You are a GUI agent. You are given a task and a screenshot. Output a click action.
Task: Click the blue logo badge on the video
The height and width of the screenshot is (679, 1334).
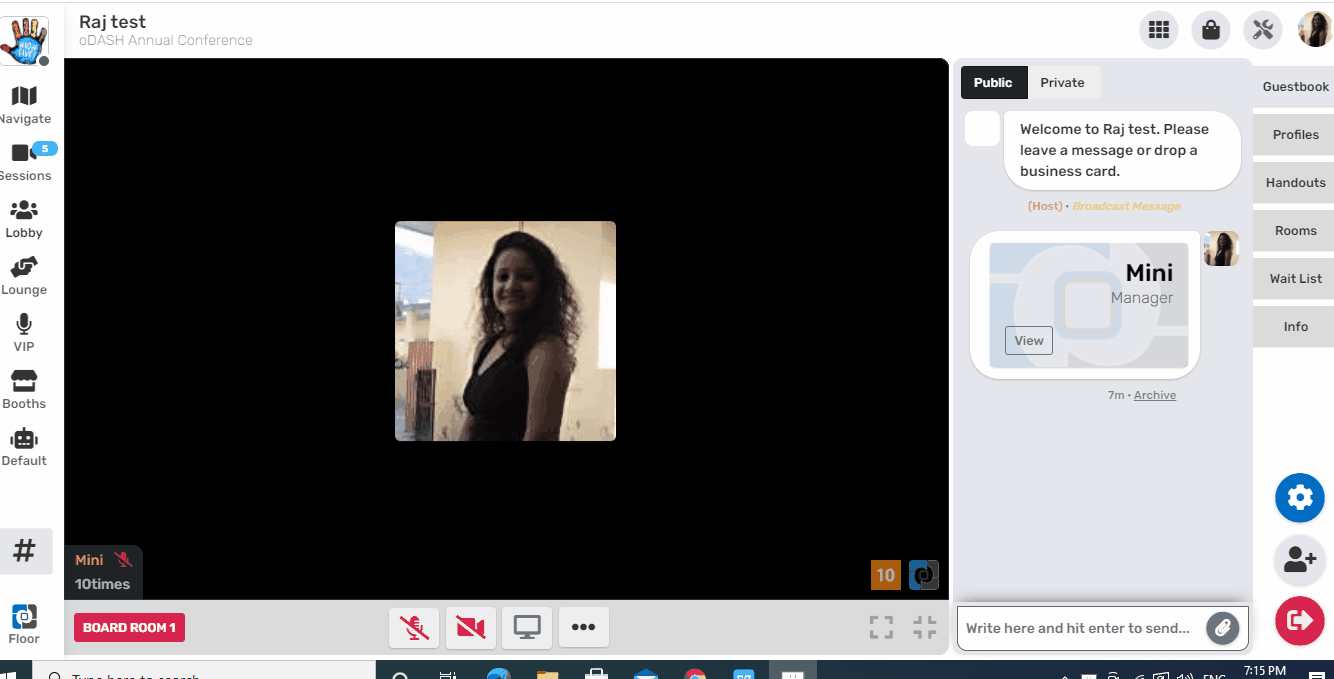(924, 575)
